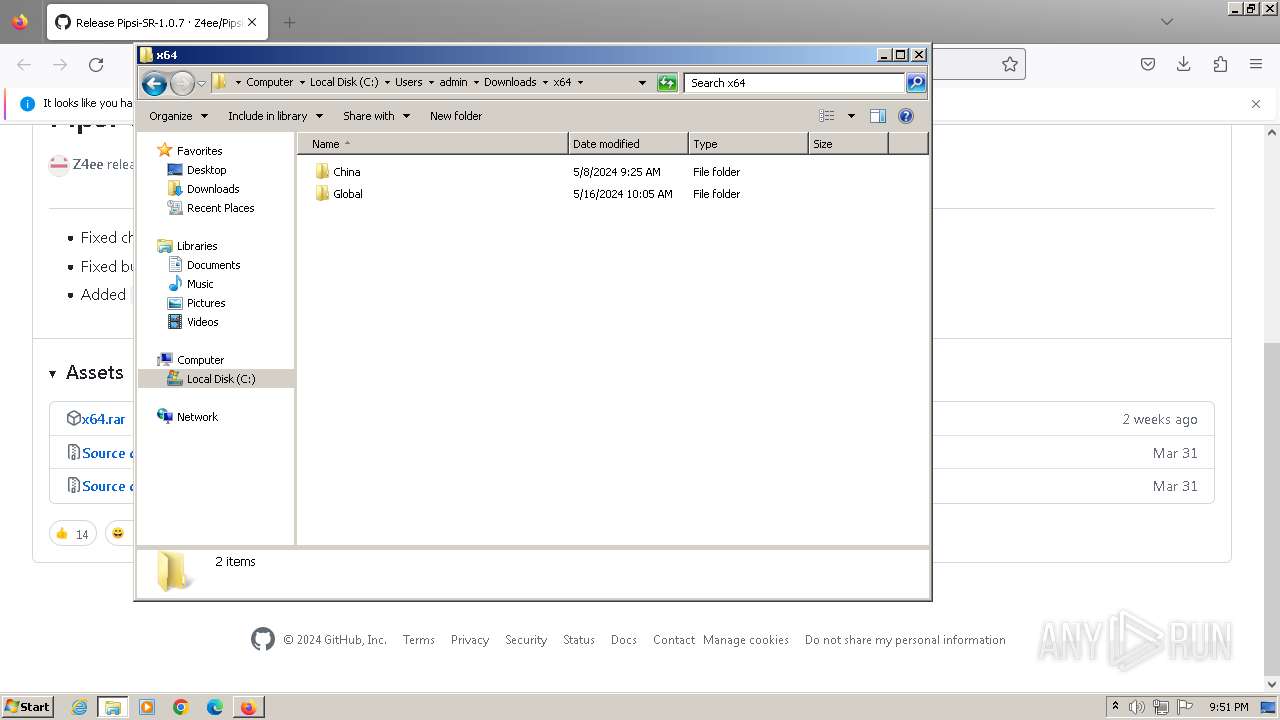Open the recent pages dropdown arrow in Explorer
Viewport: 1280px width, 720px height.
(x=201, y=83)
